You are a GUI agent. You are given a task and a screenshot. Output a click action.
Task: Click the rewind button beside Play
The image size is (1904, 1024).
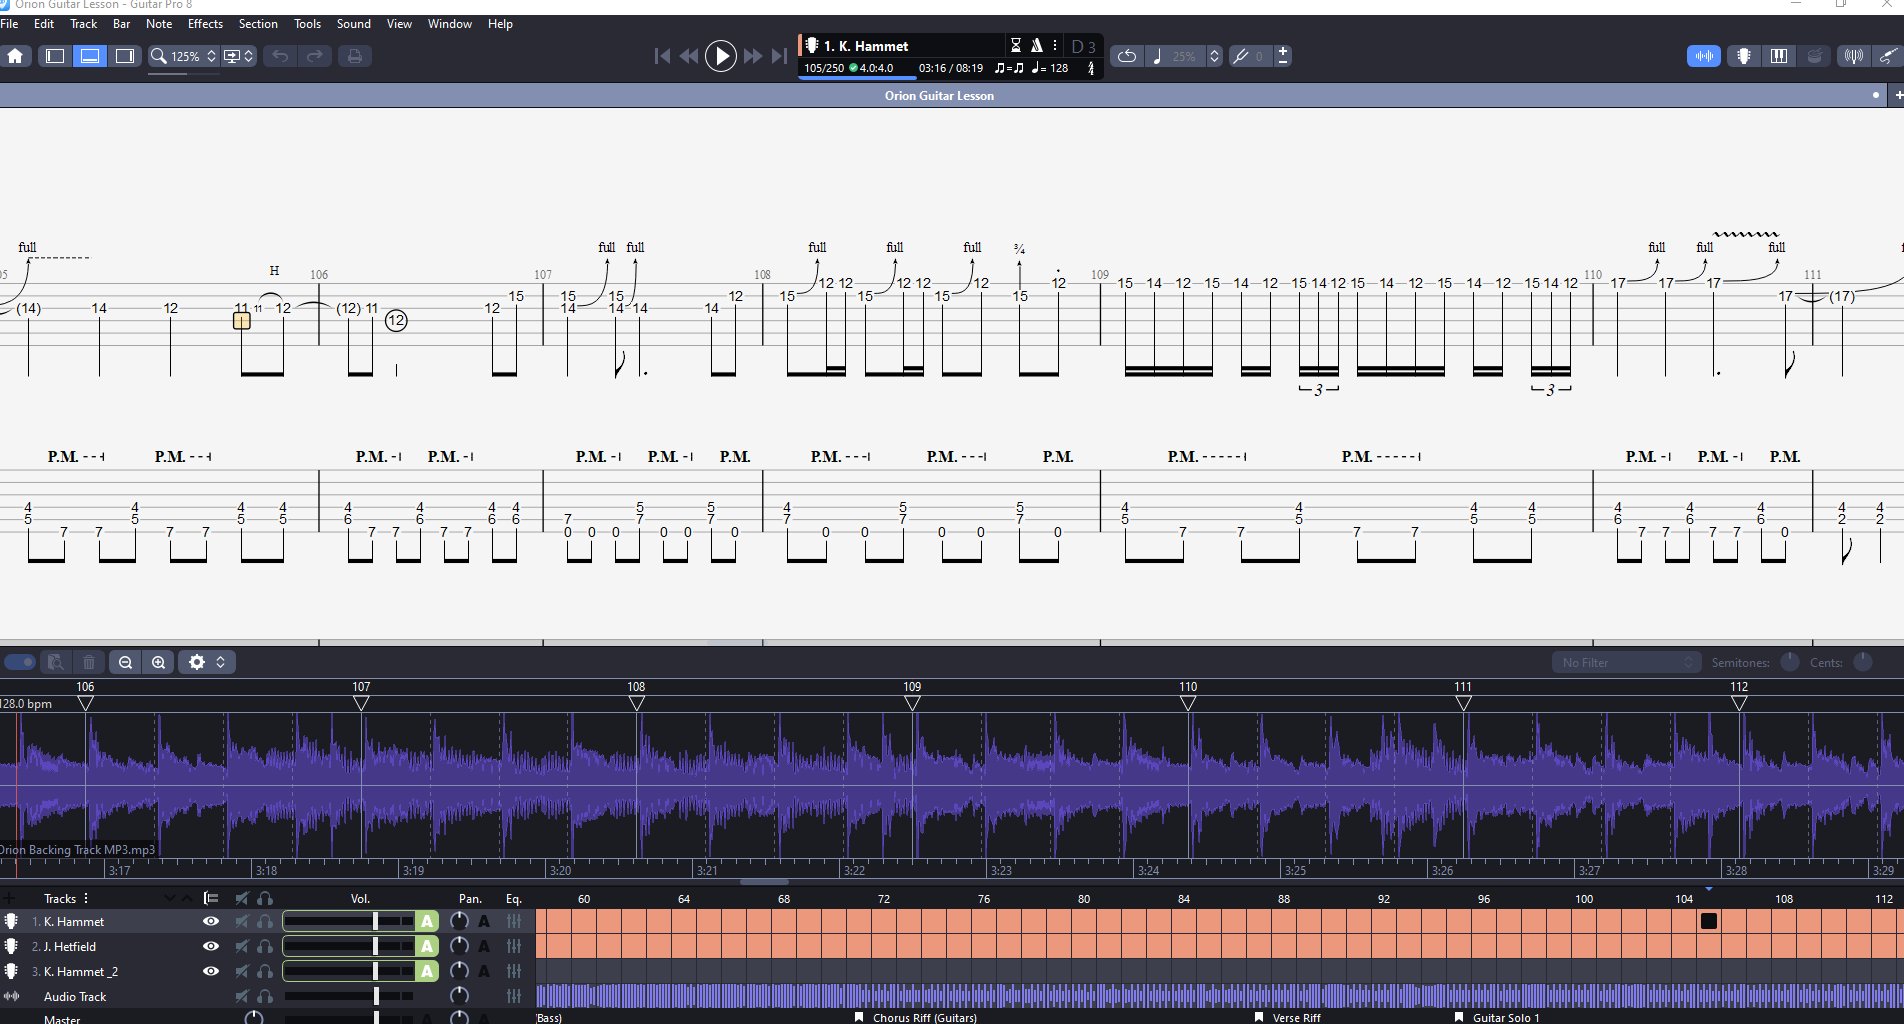point(689,56)
